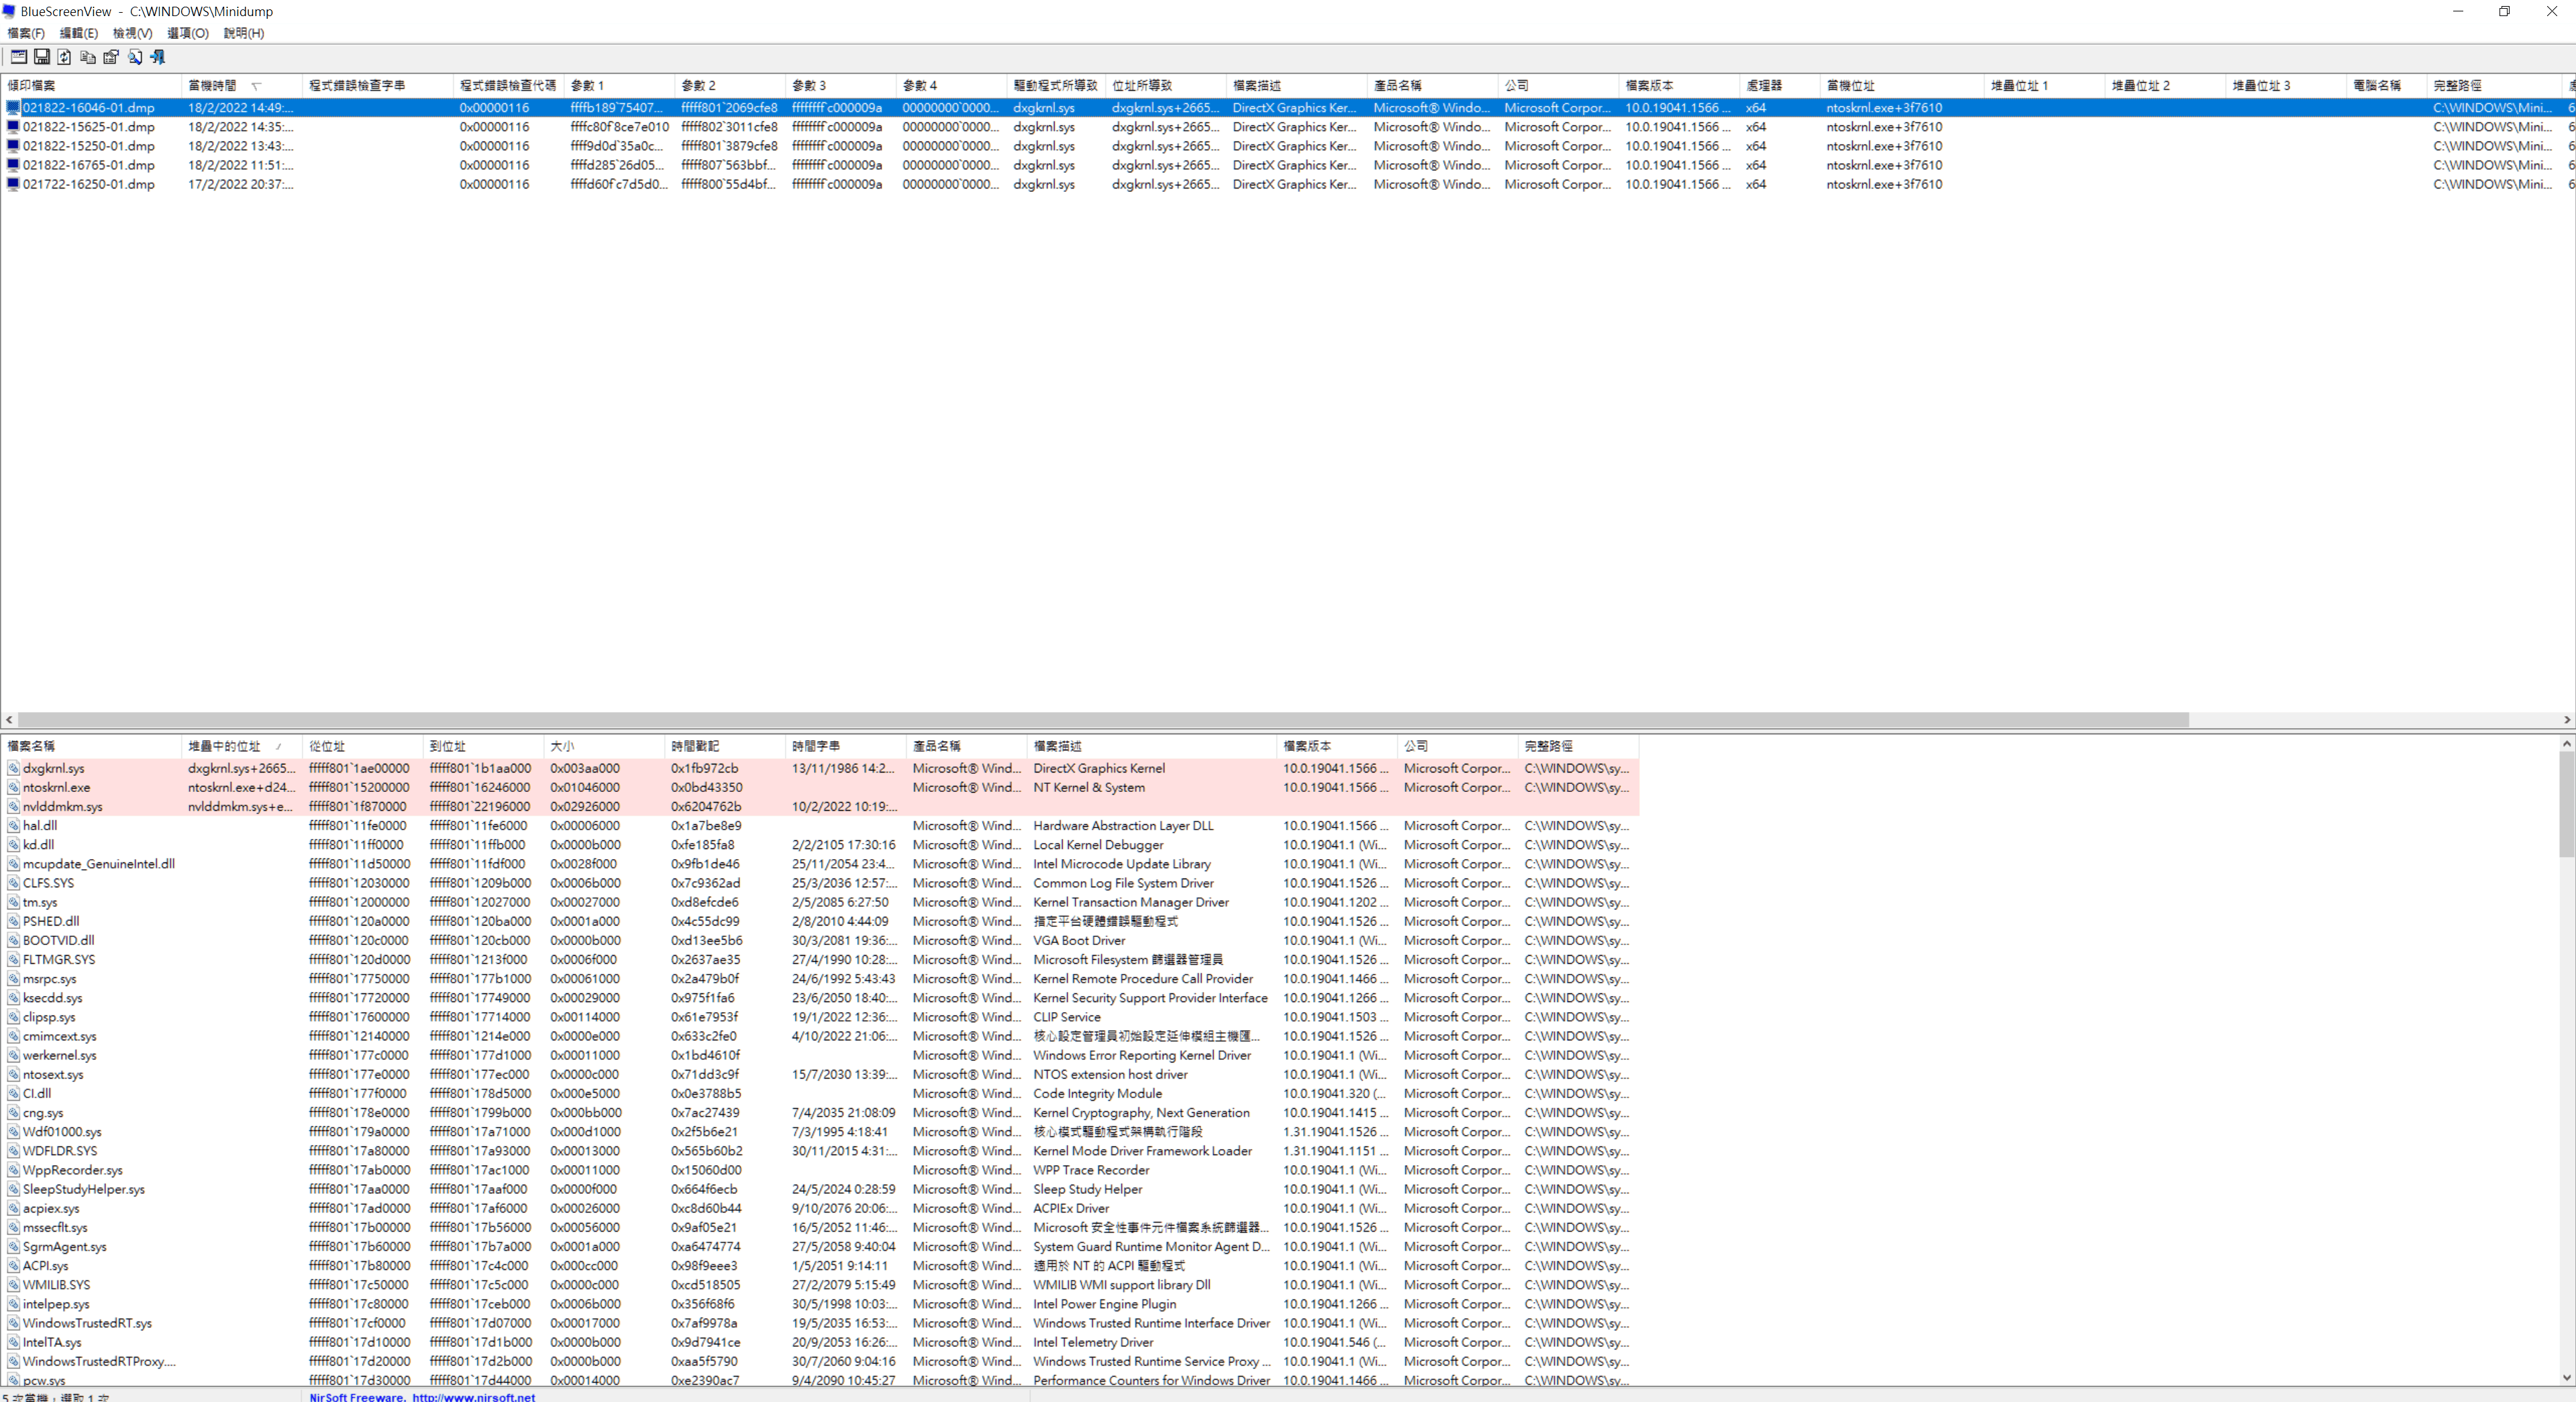Open the Advanced Options toolbar icon
The image size is (2576, 1402).
coord(19,57)
